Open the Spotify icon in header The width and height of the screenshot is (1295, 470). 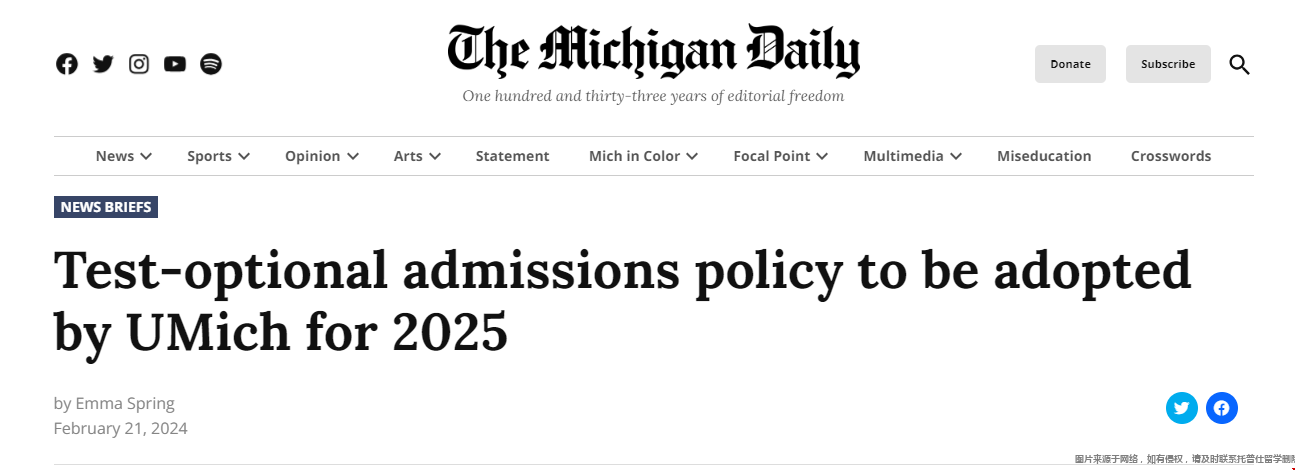tap(211, 64)
